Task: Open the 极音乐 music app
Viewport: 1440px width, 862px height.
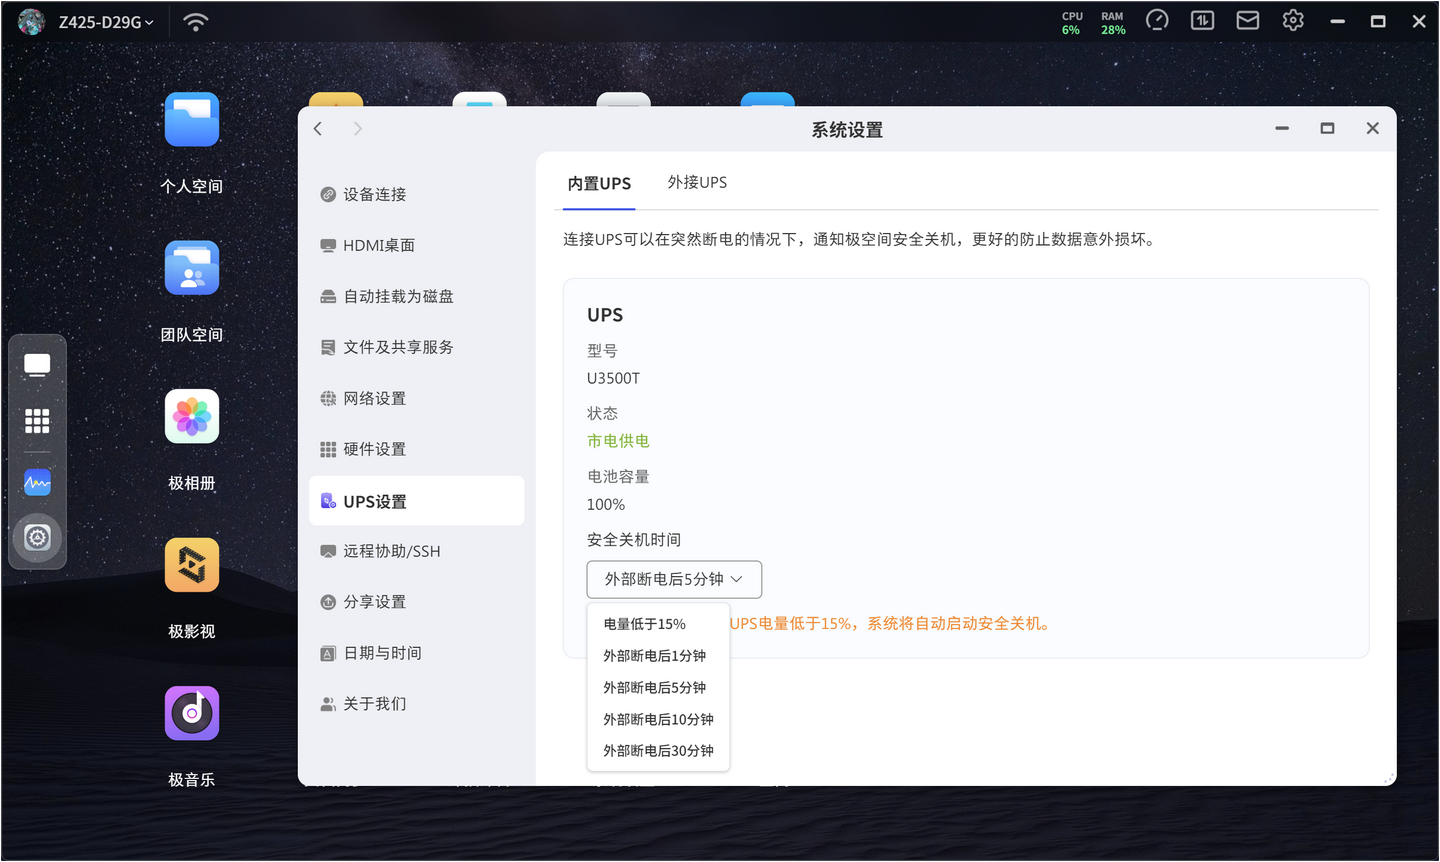Action: pyautogui.click(x=192, y=713)
